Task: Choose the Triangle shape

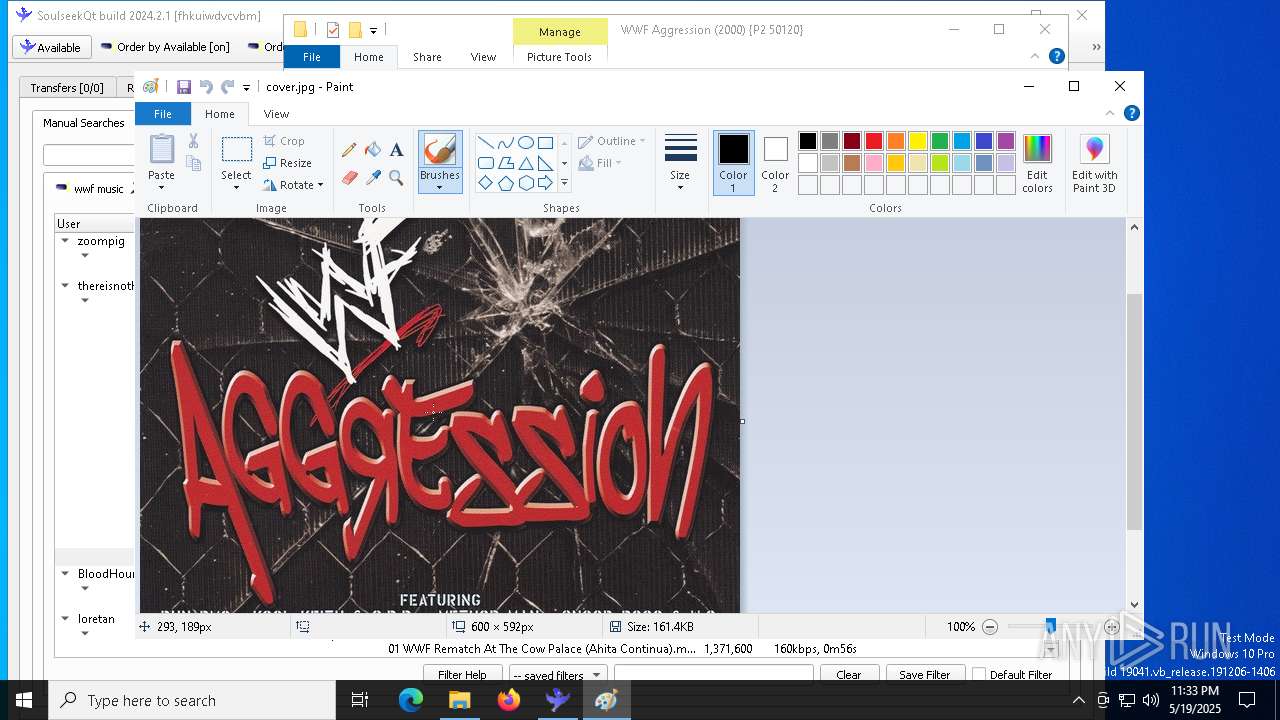Action: pos(525,163)
